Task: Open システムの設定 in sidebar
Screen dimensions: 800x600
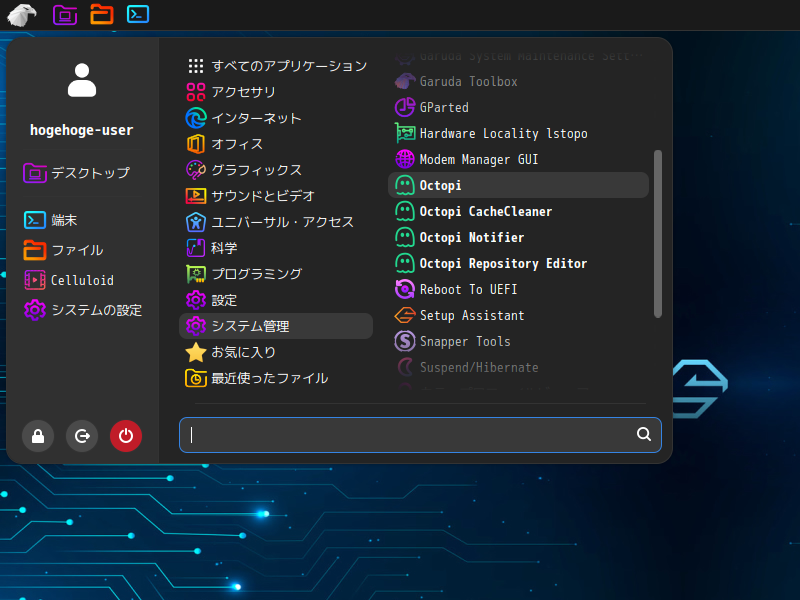Action: pos(83,310)
